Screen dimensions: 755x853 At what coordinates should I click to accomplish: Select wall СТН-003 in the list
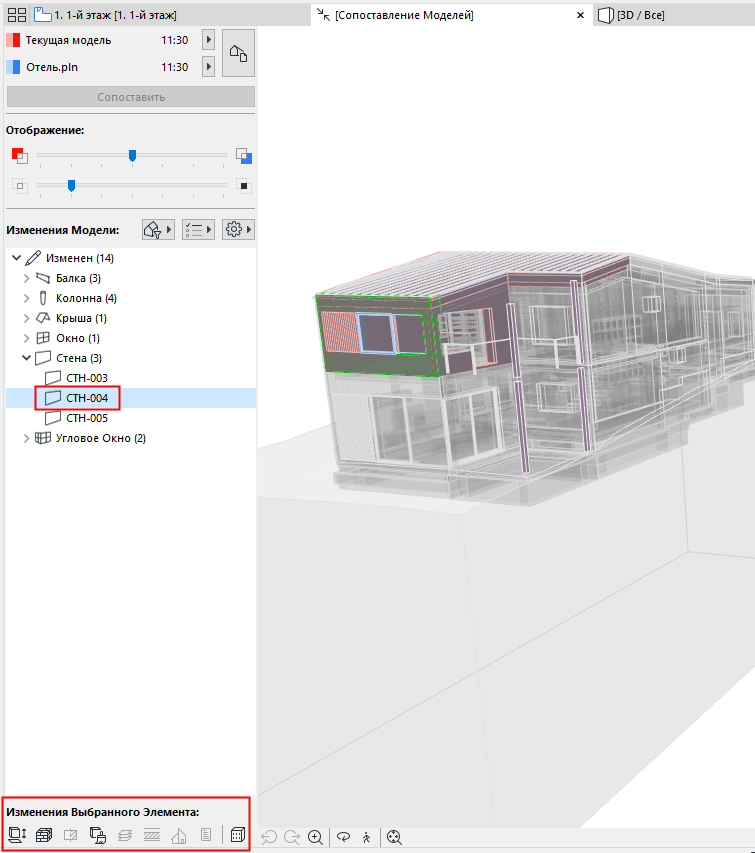87,378
